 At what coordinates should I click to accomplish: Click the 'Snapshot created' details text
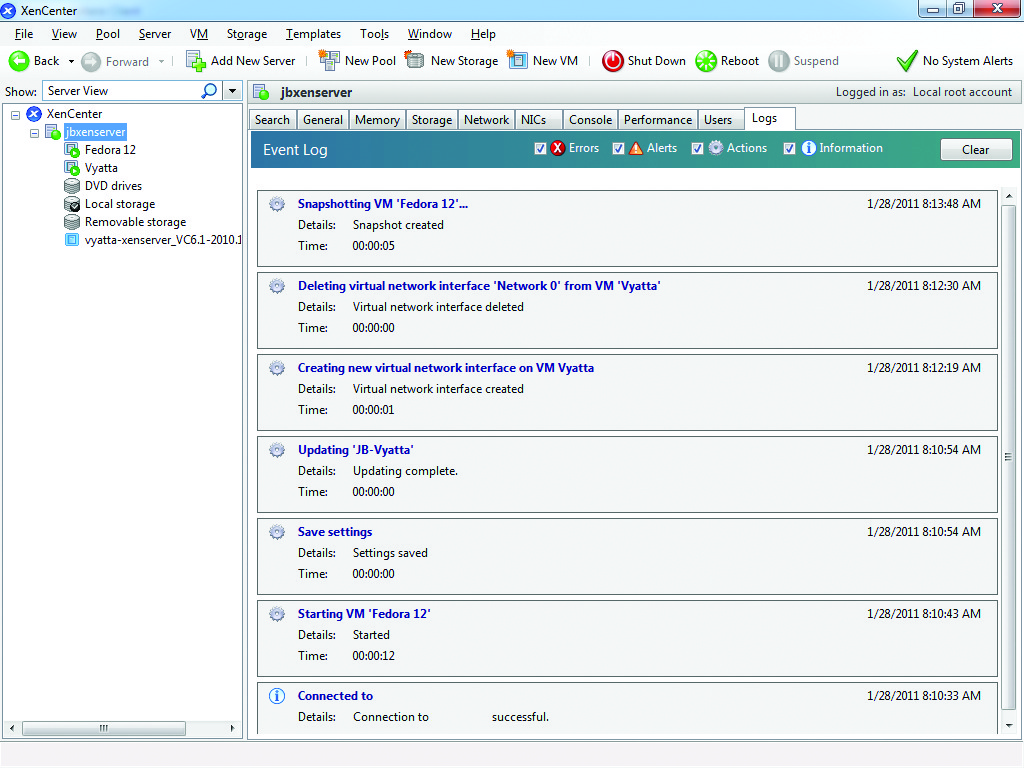point(398,225)
